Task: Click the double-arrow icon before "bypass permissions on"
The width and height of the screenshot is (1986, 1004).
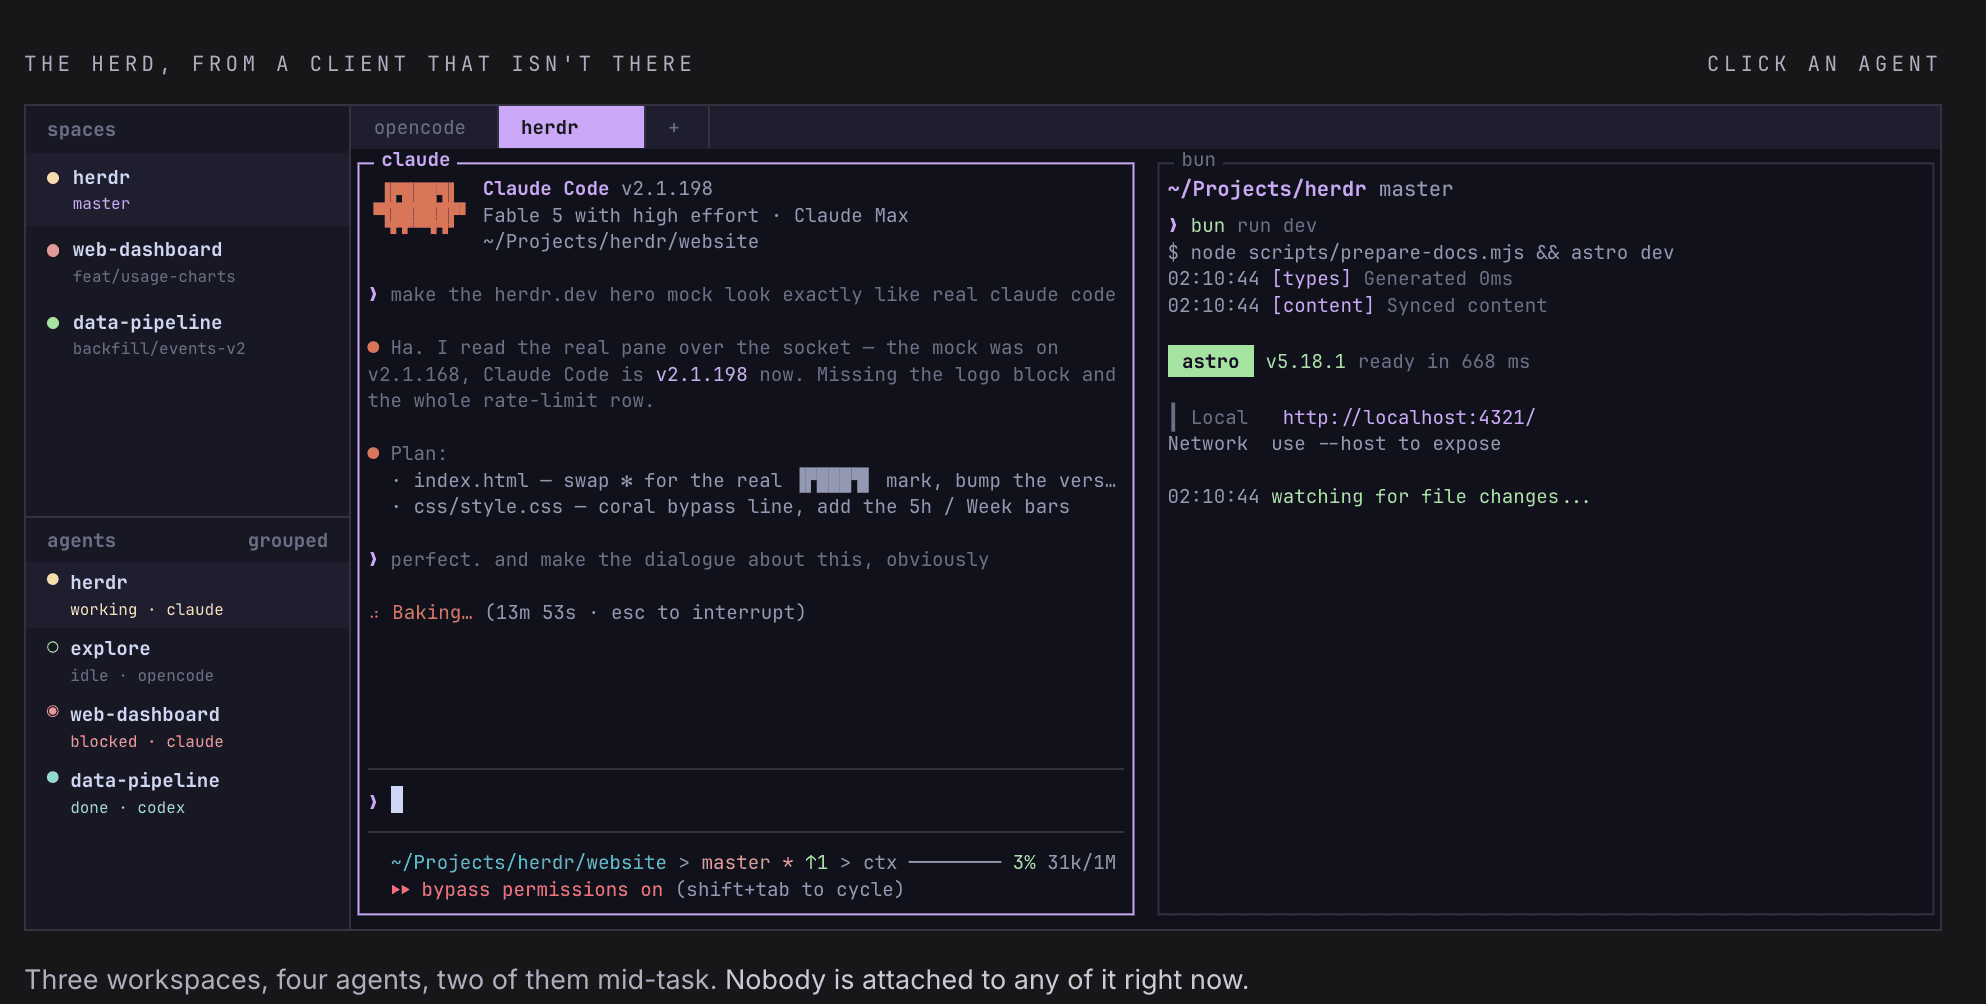Action: [400, 890]
